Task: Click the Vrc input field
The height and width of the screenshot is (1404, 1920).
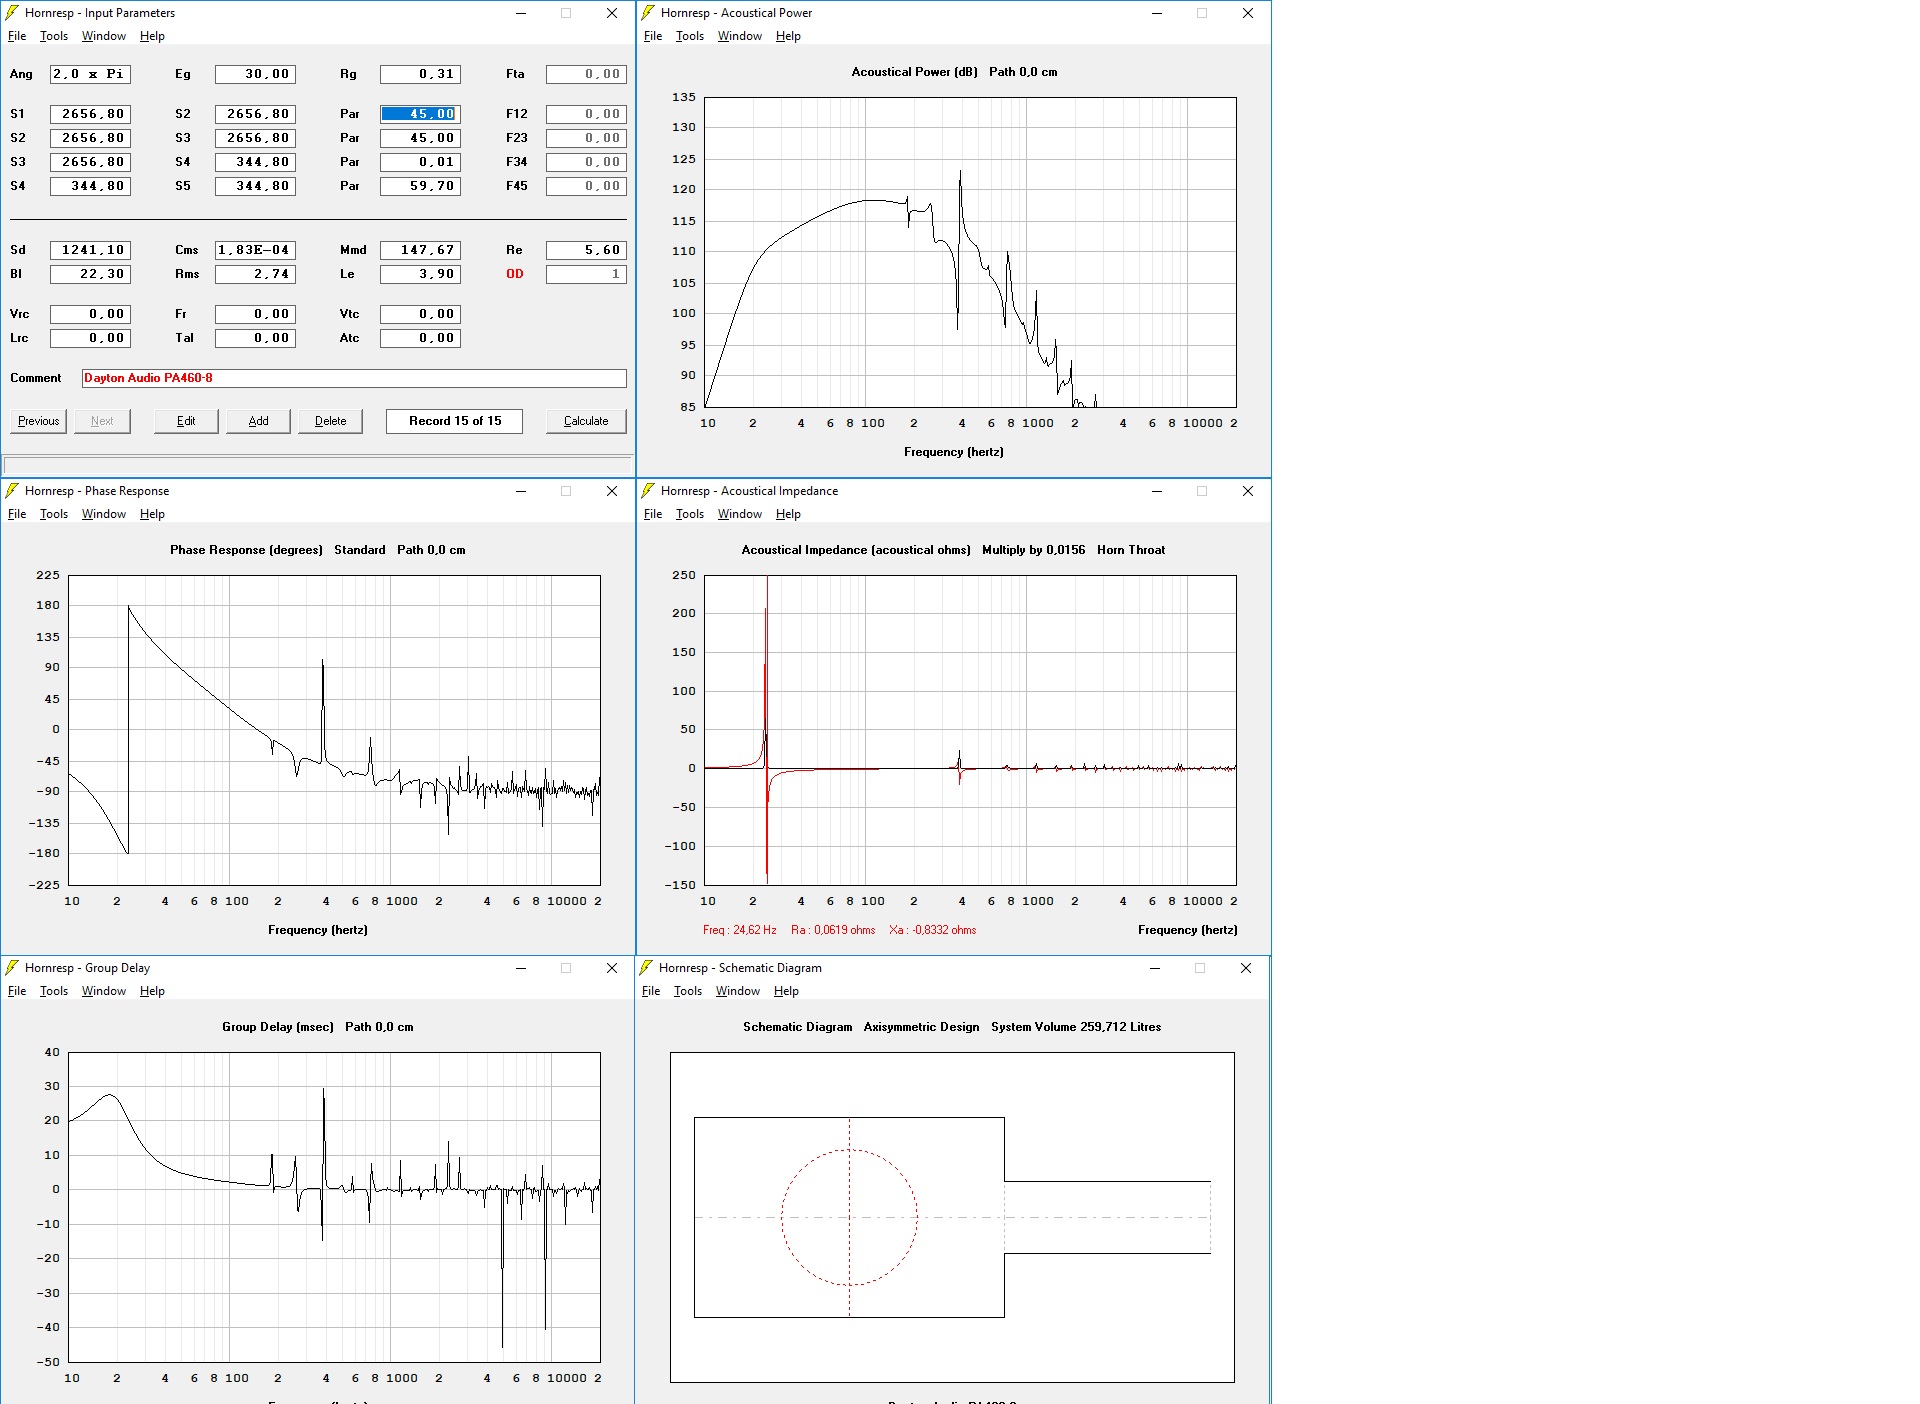Action: point(90,314)
